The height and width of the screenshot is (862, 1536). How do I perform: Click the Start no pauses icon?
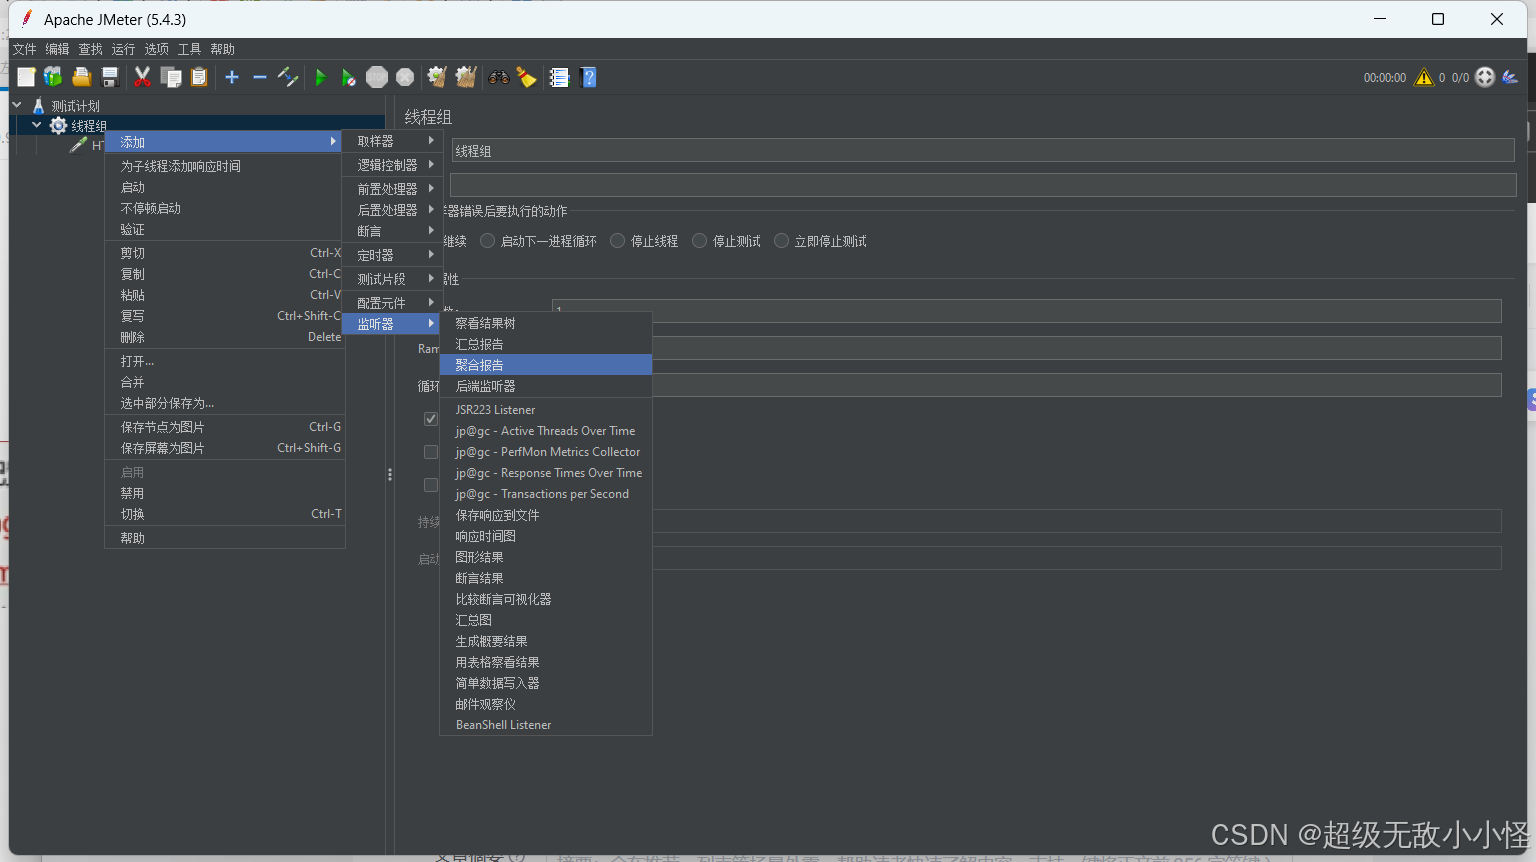[348, 77]
